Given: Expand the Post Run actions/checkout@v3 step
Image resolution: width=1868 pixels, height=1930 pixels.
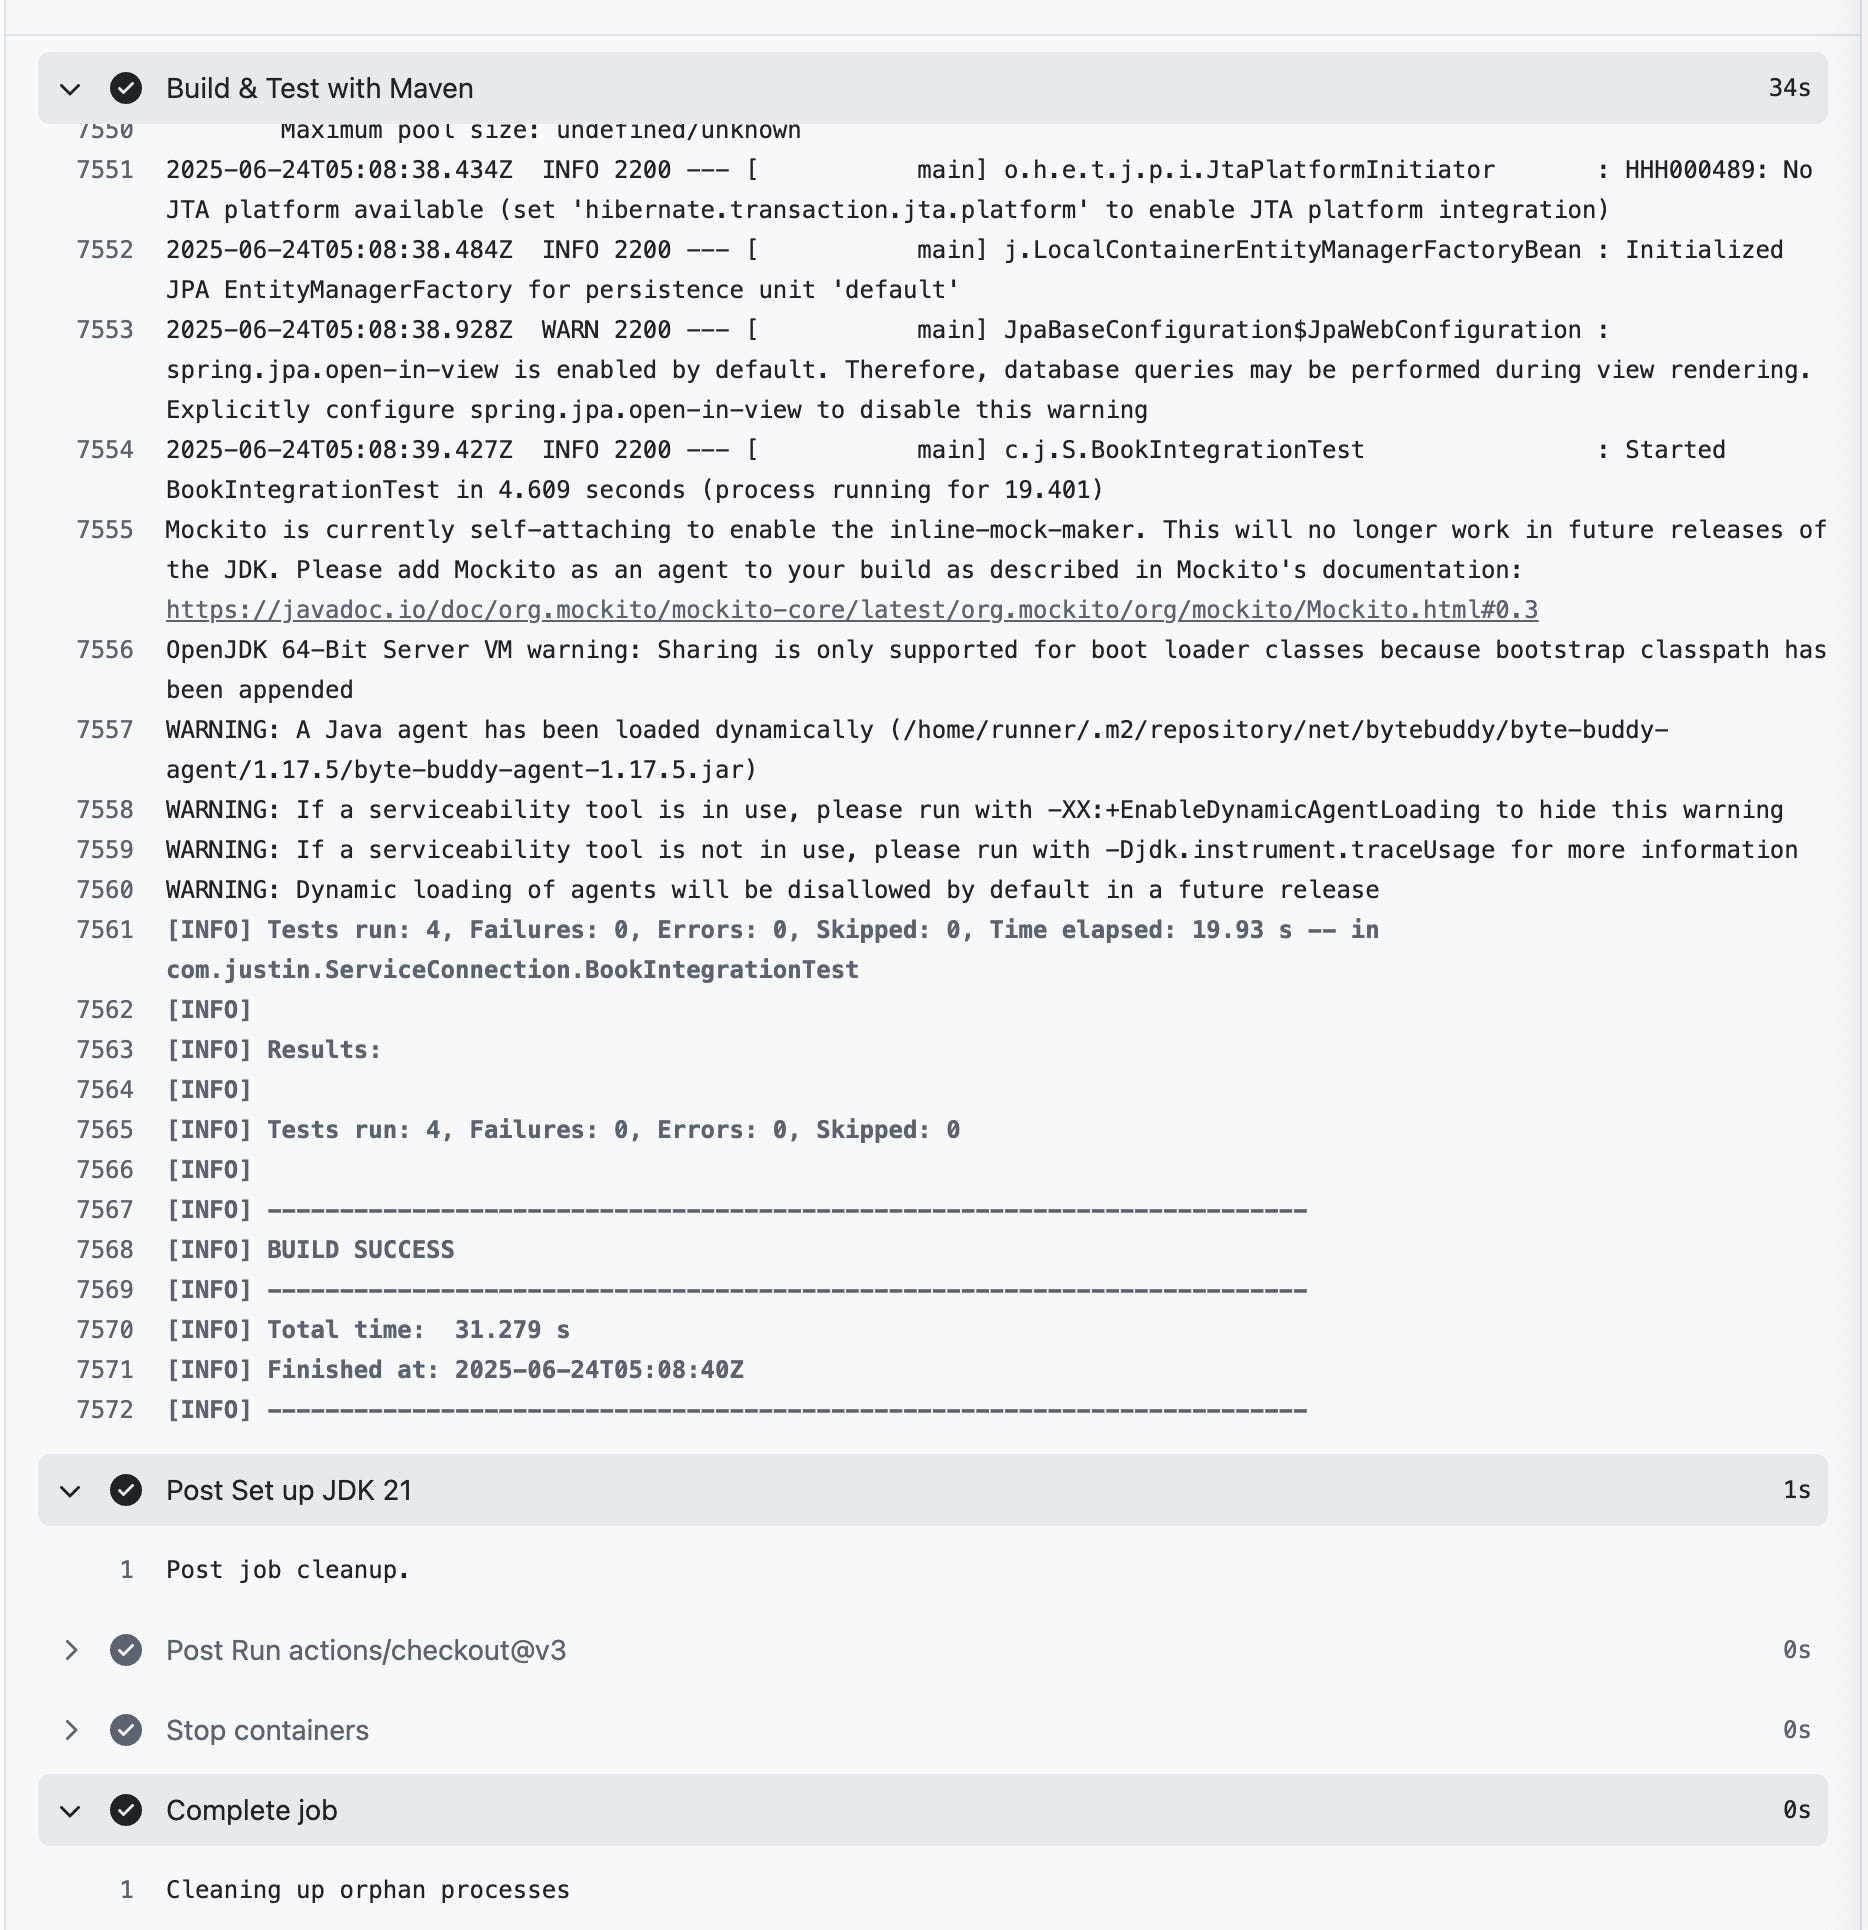Looking at the screenshot, I should pyautogui.click(x=70, y=1651).
